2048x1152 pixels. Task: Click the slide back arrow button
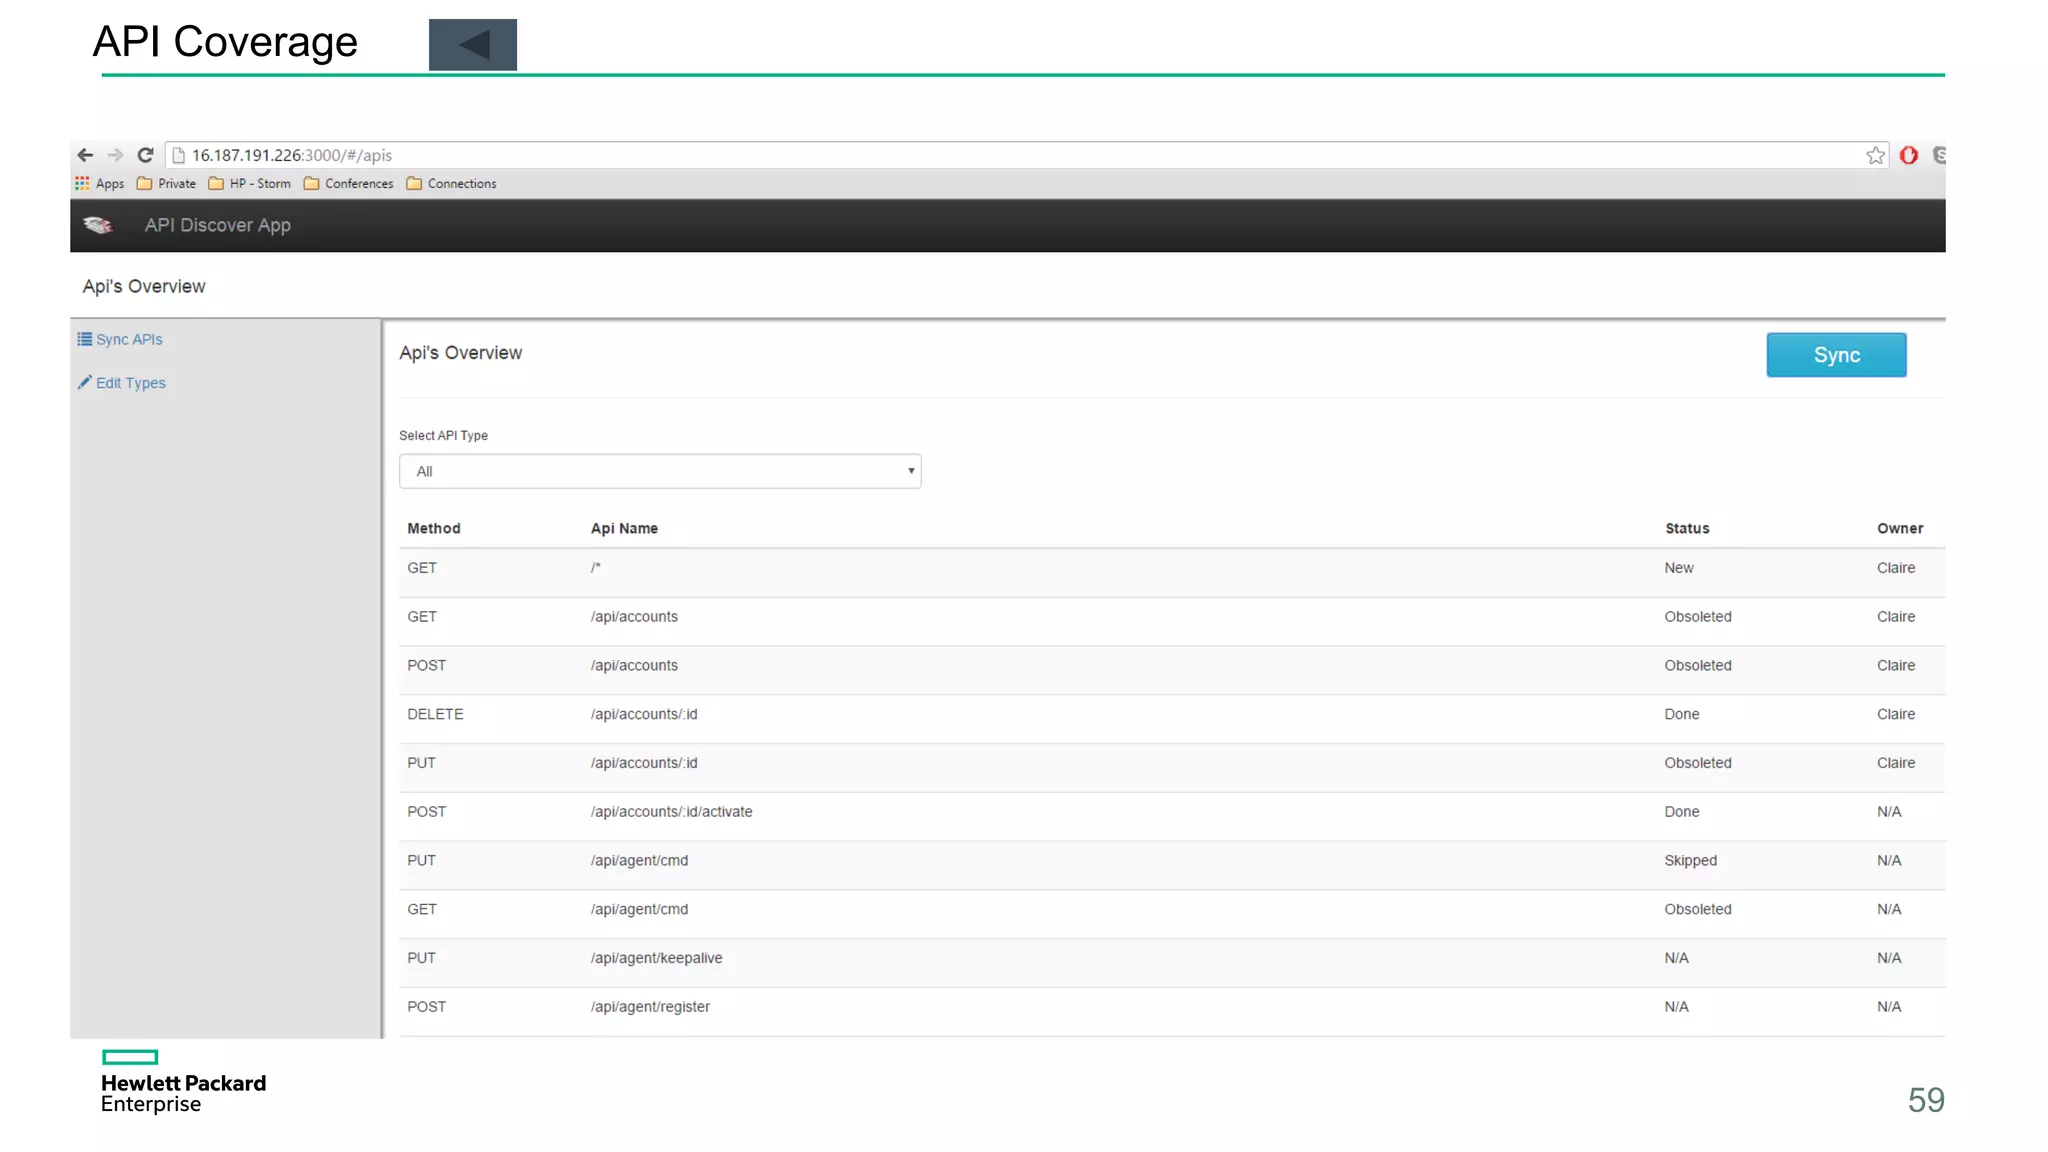point(473,45)
